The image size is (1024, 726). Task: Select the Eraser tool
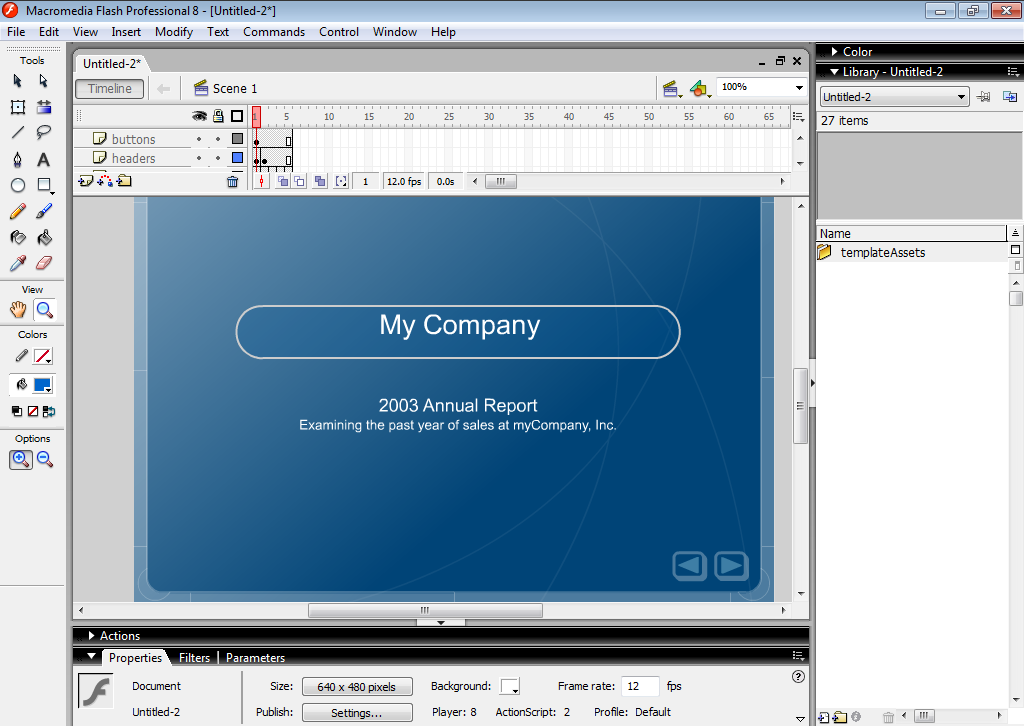click(44, 263)
